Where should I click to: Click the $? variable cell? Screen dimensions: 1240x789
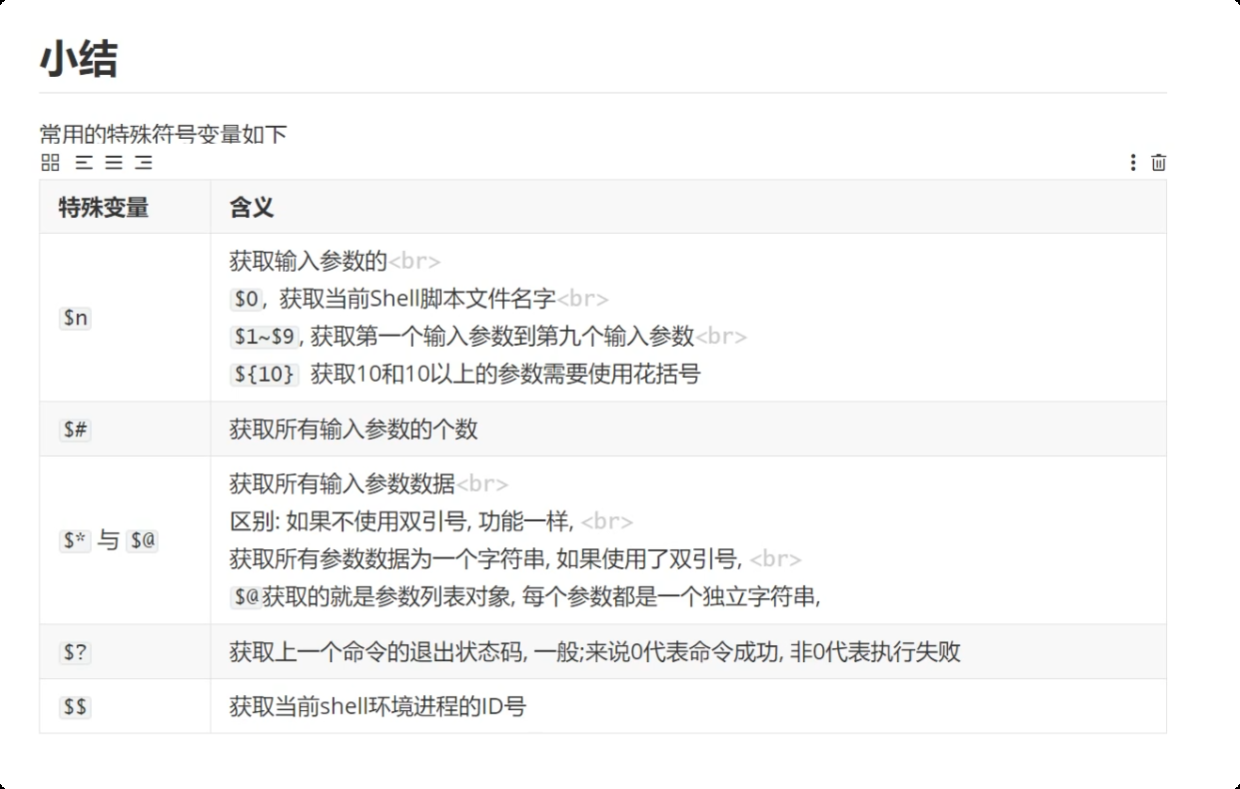tap(125, 652)
